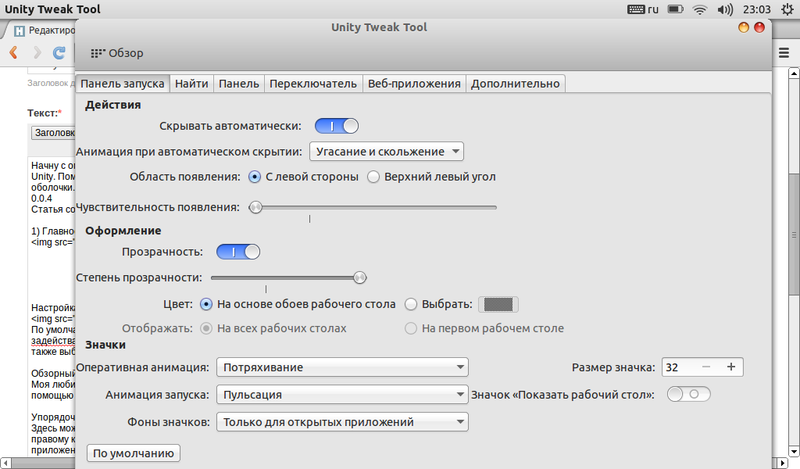The height and width of the screenshot is (469, 800).
Task: Open the Заголовок dropdown in the browser editor
Action: coord(53,133)
